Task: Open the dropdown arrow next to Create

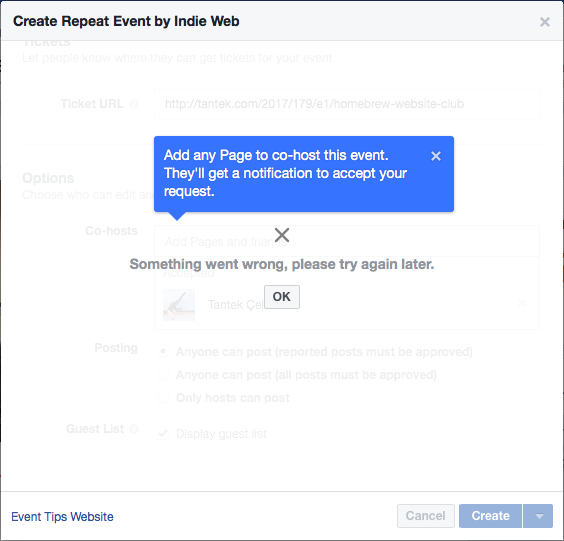Action: click(x=538, y=516)
